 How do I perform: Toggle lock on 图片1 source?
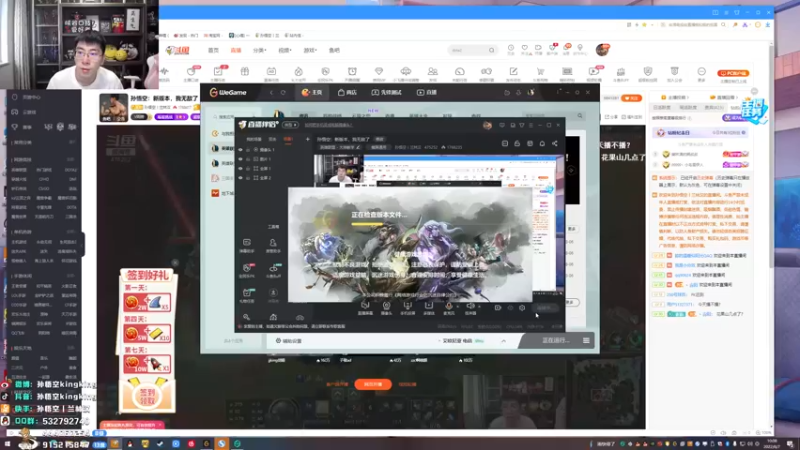tap(248, 159)
